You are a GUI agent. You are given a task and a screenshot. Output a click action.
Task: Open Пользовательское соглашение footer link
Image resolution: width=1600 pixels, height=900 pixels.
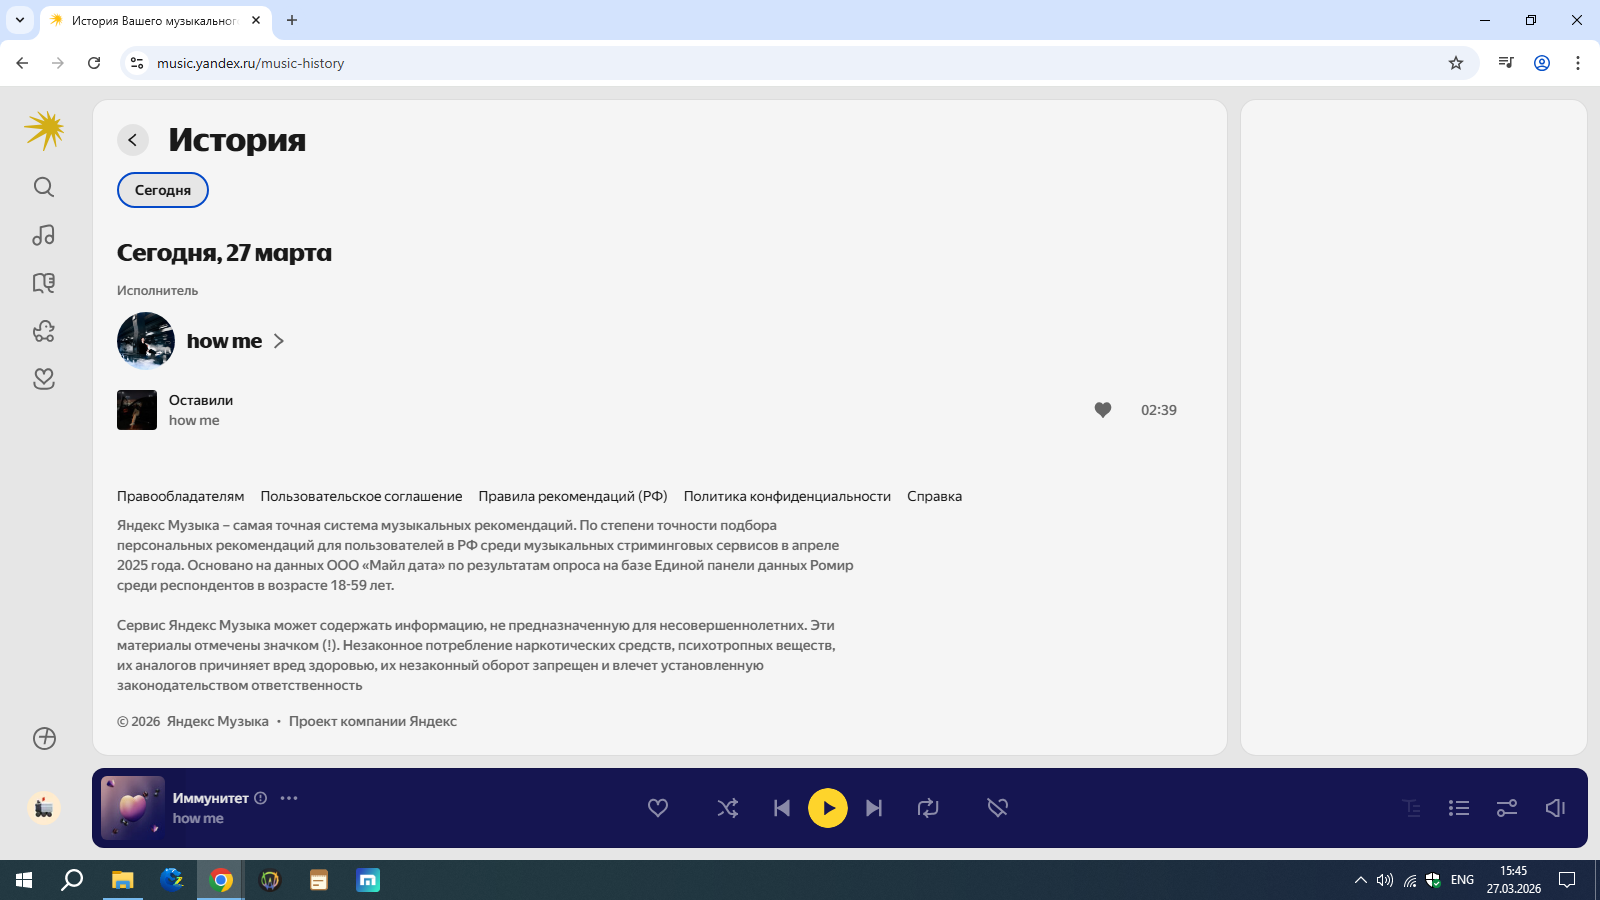coord(362,496)
